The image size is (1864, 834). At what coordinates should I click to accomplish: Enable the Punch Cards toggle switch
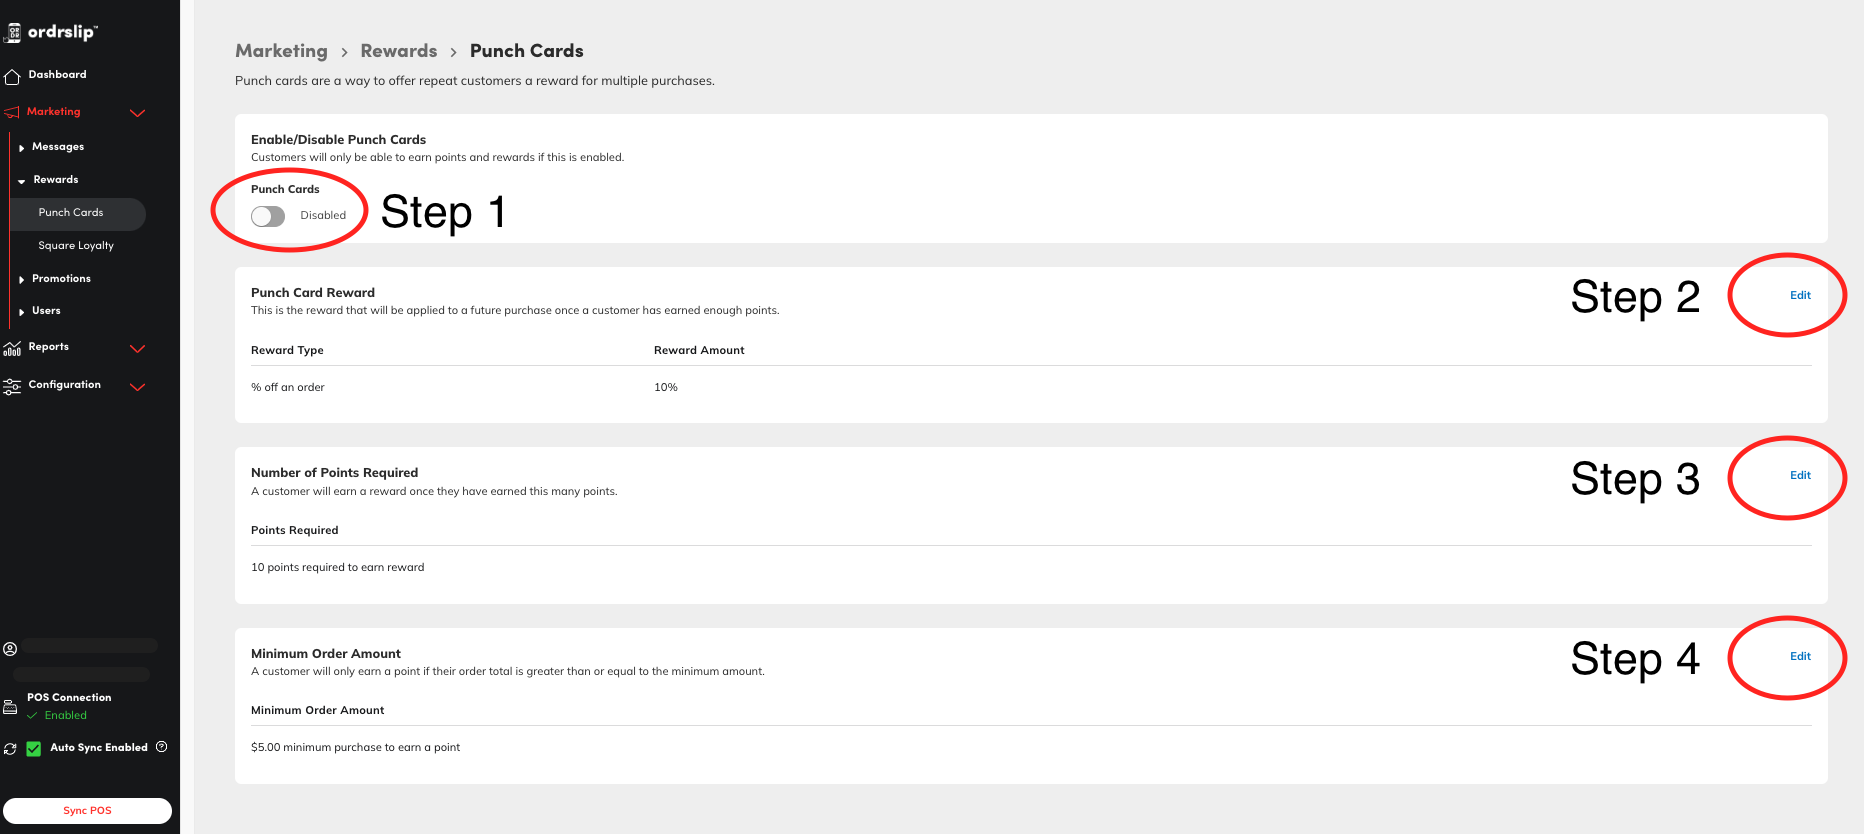pyautogui.click(x=268, y=216)
